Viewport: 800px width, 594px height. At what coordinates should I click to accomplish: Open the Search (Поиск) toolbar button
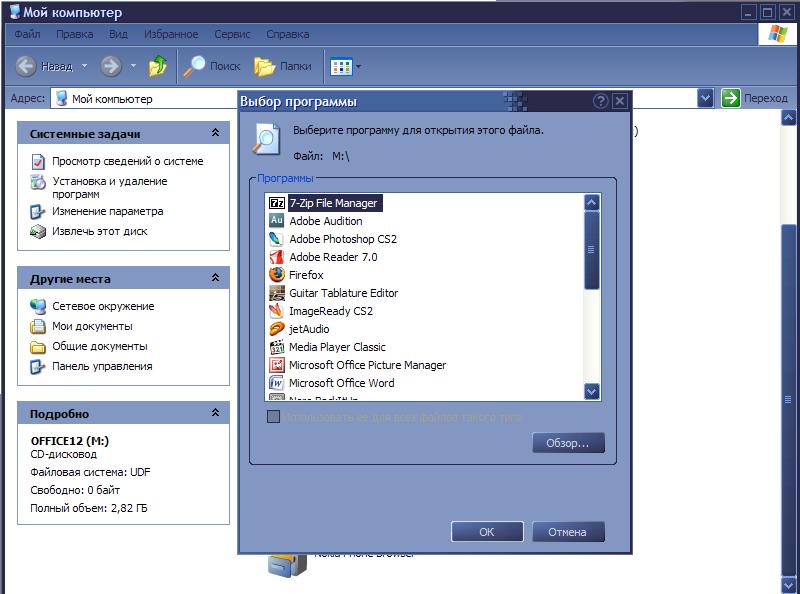coord(212,67)
